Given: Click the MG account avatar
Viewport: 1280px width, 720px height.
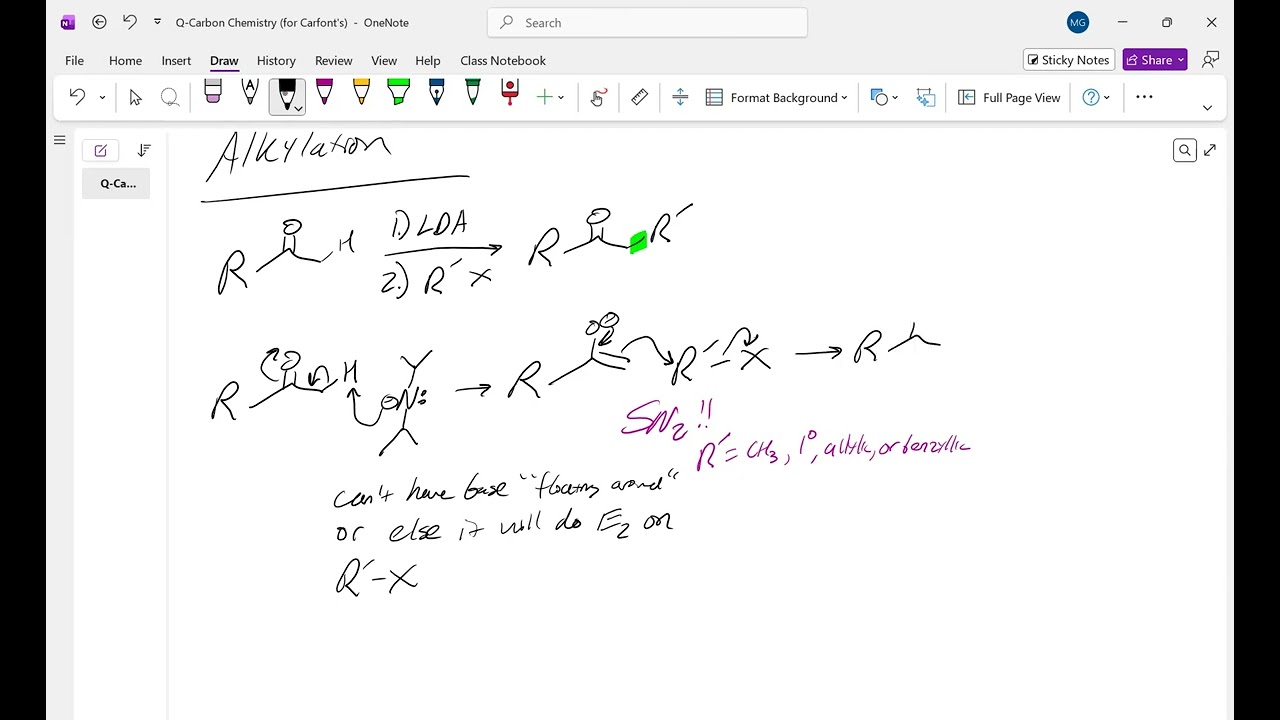Looking at the screenshot, I should pos(1078,22).
